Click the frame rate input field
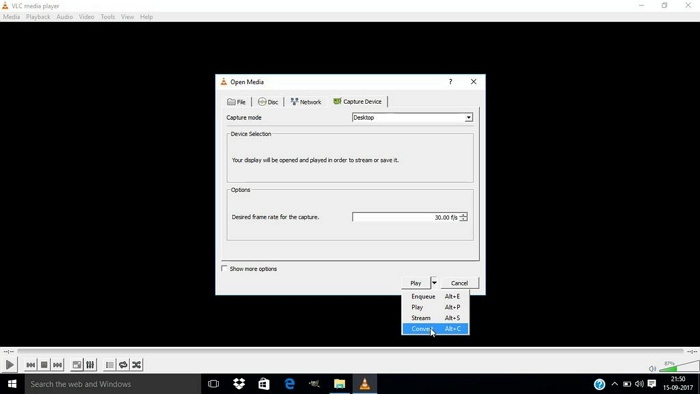Screen dimensions: 700x394 point(405,217)
